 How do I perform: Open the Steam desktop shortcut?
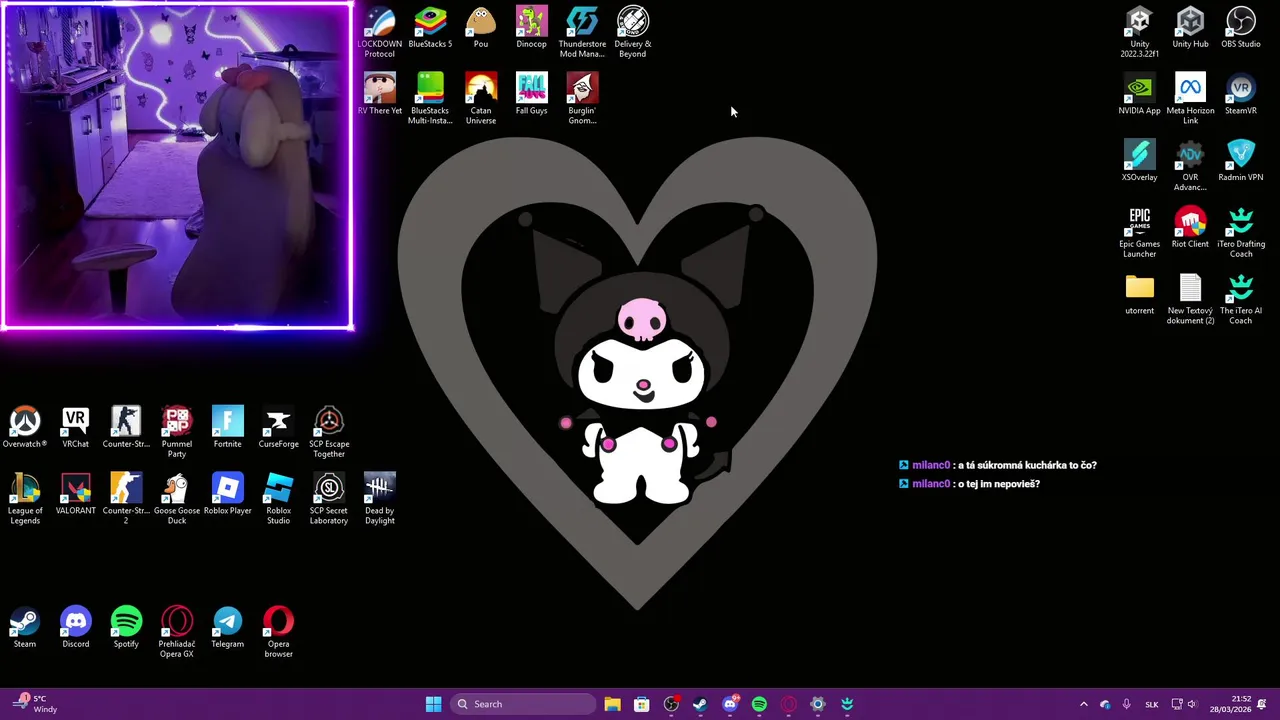25,627
